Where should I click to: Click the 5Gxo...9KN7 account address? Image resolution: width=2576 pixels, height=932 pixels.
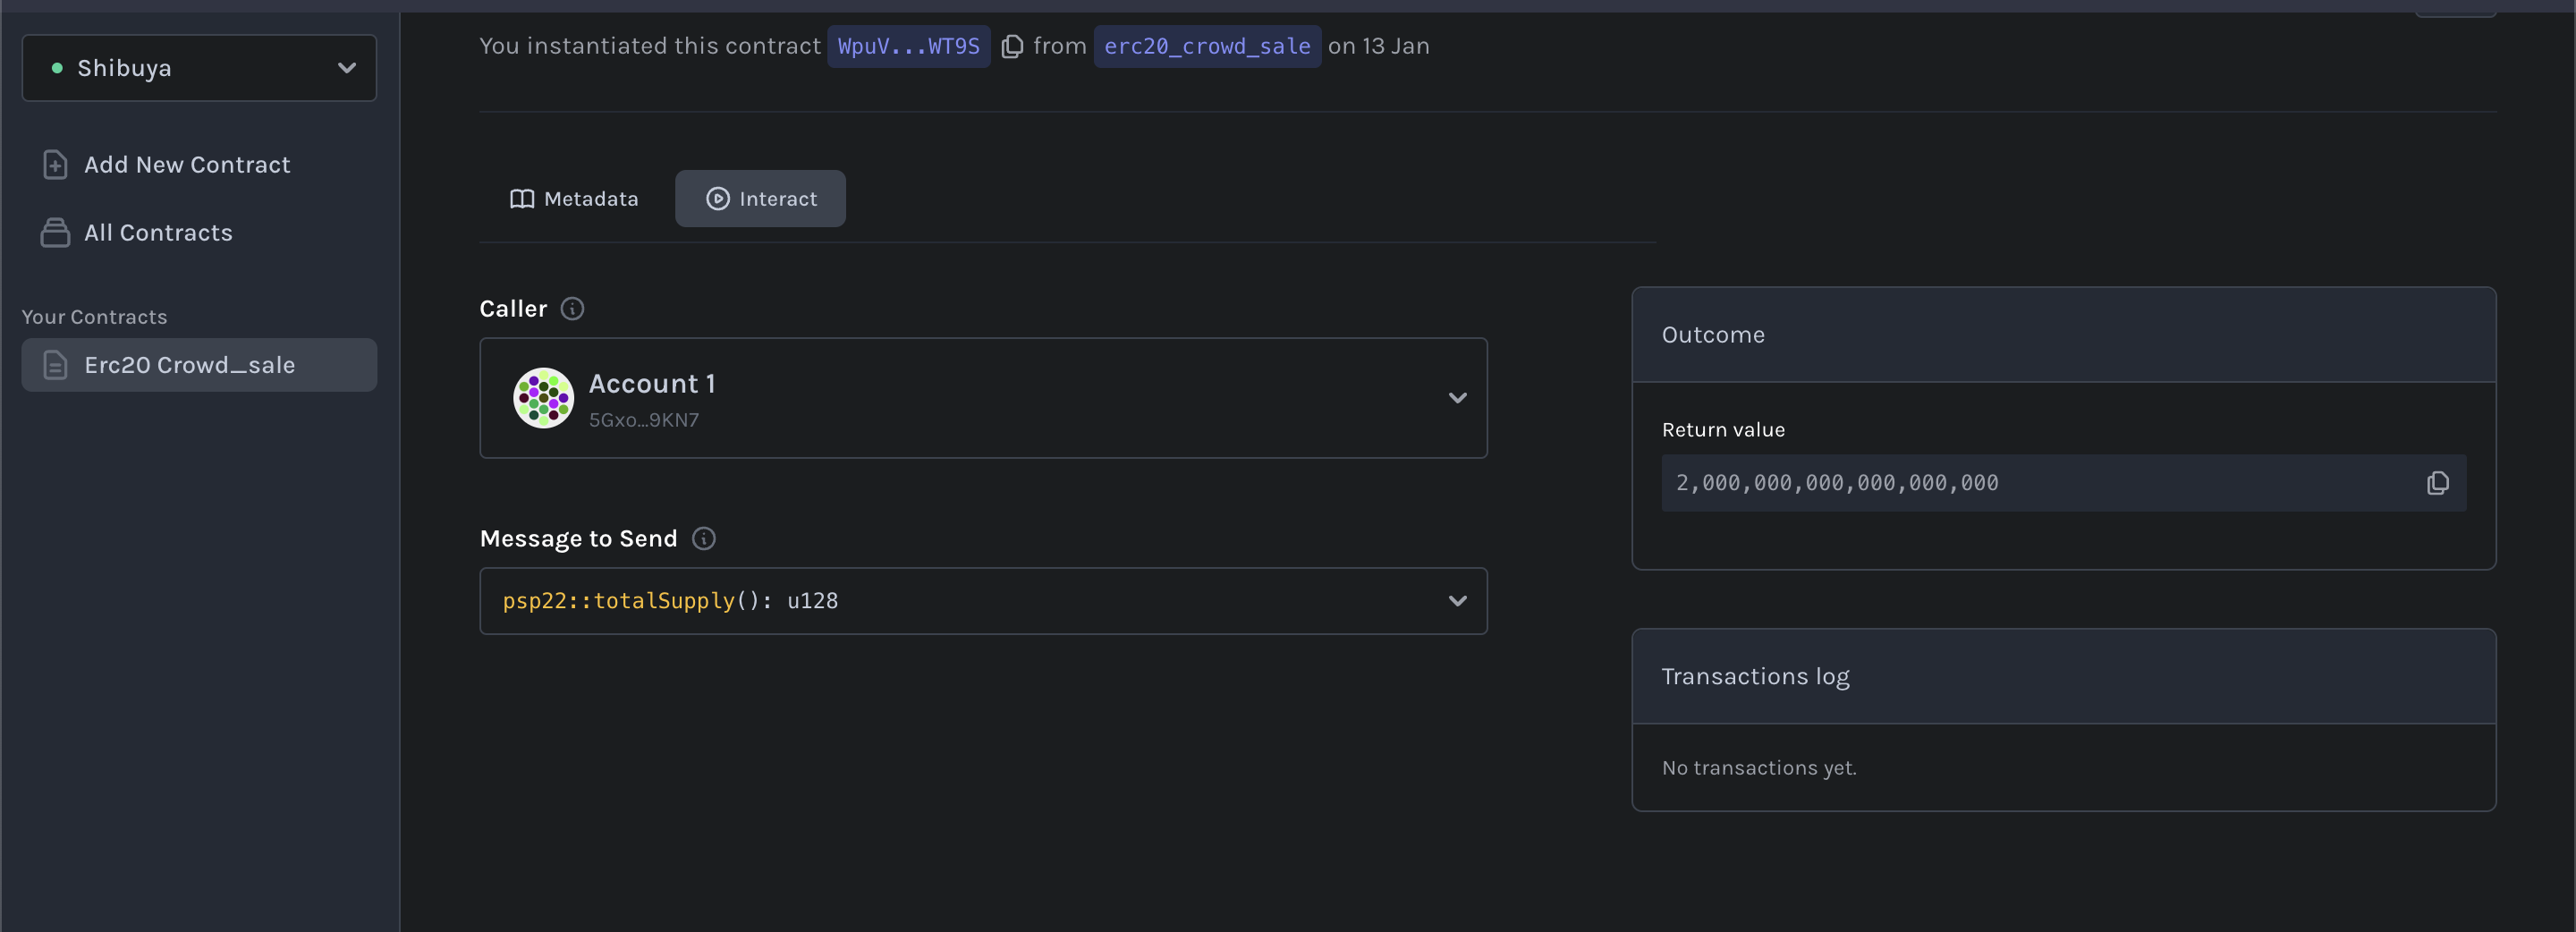(644, 420)
